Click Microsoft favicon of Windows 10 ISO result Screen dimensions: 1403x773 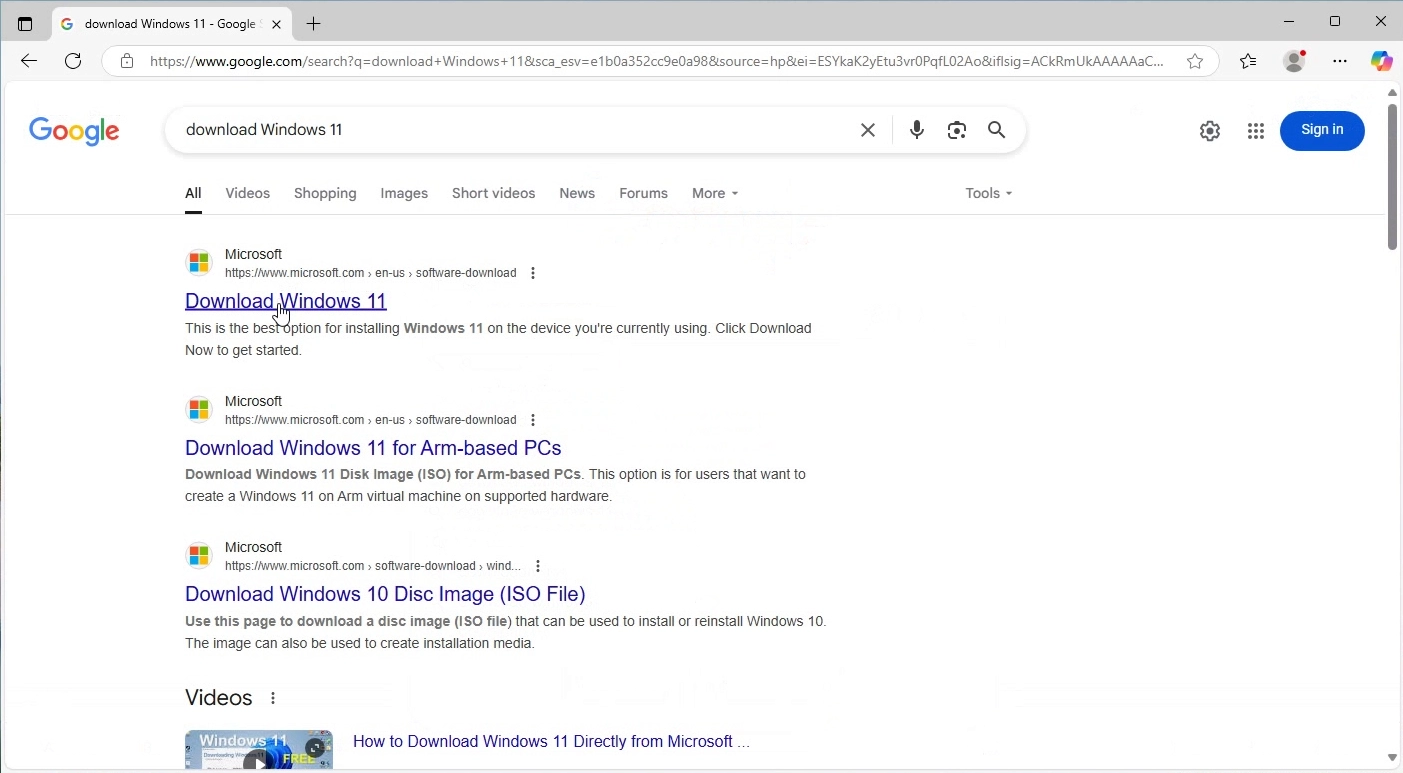pos(200,556)
